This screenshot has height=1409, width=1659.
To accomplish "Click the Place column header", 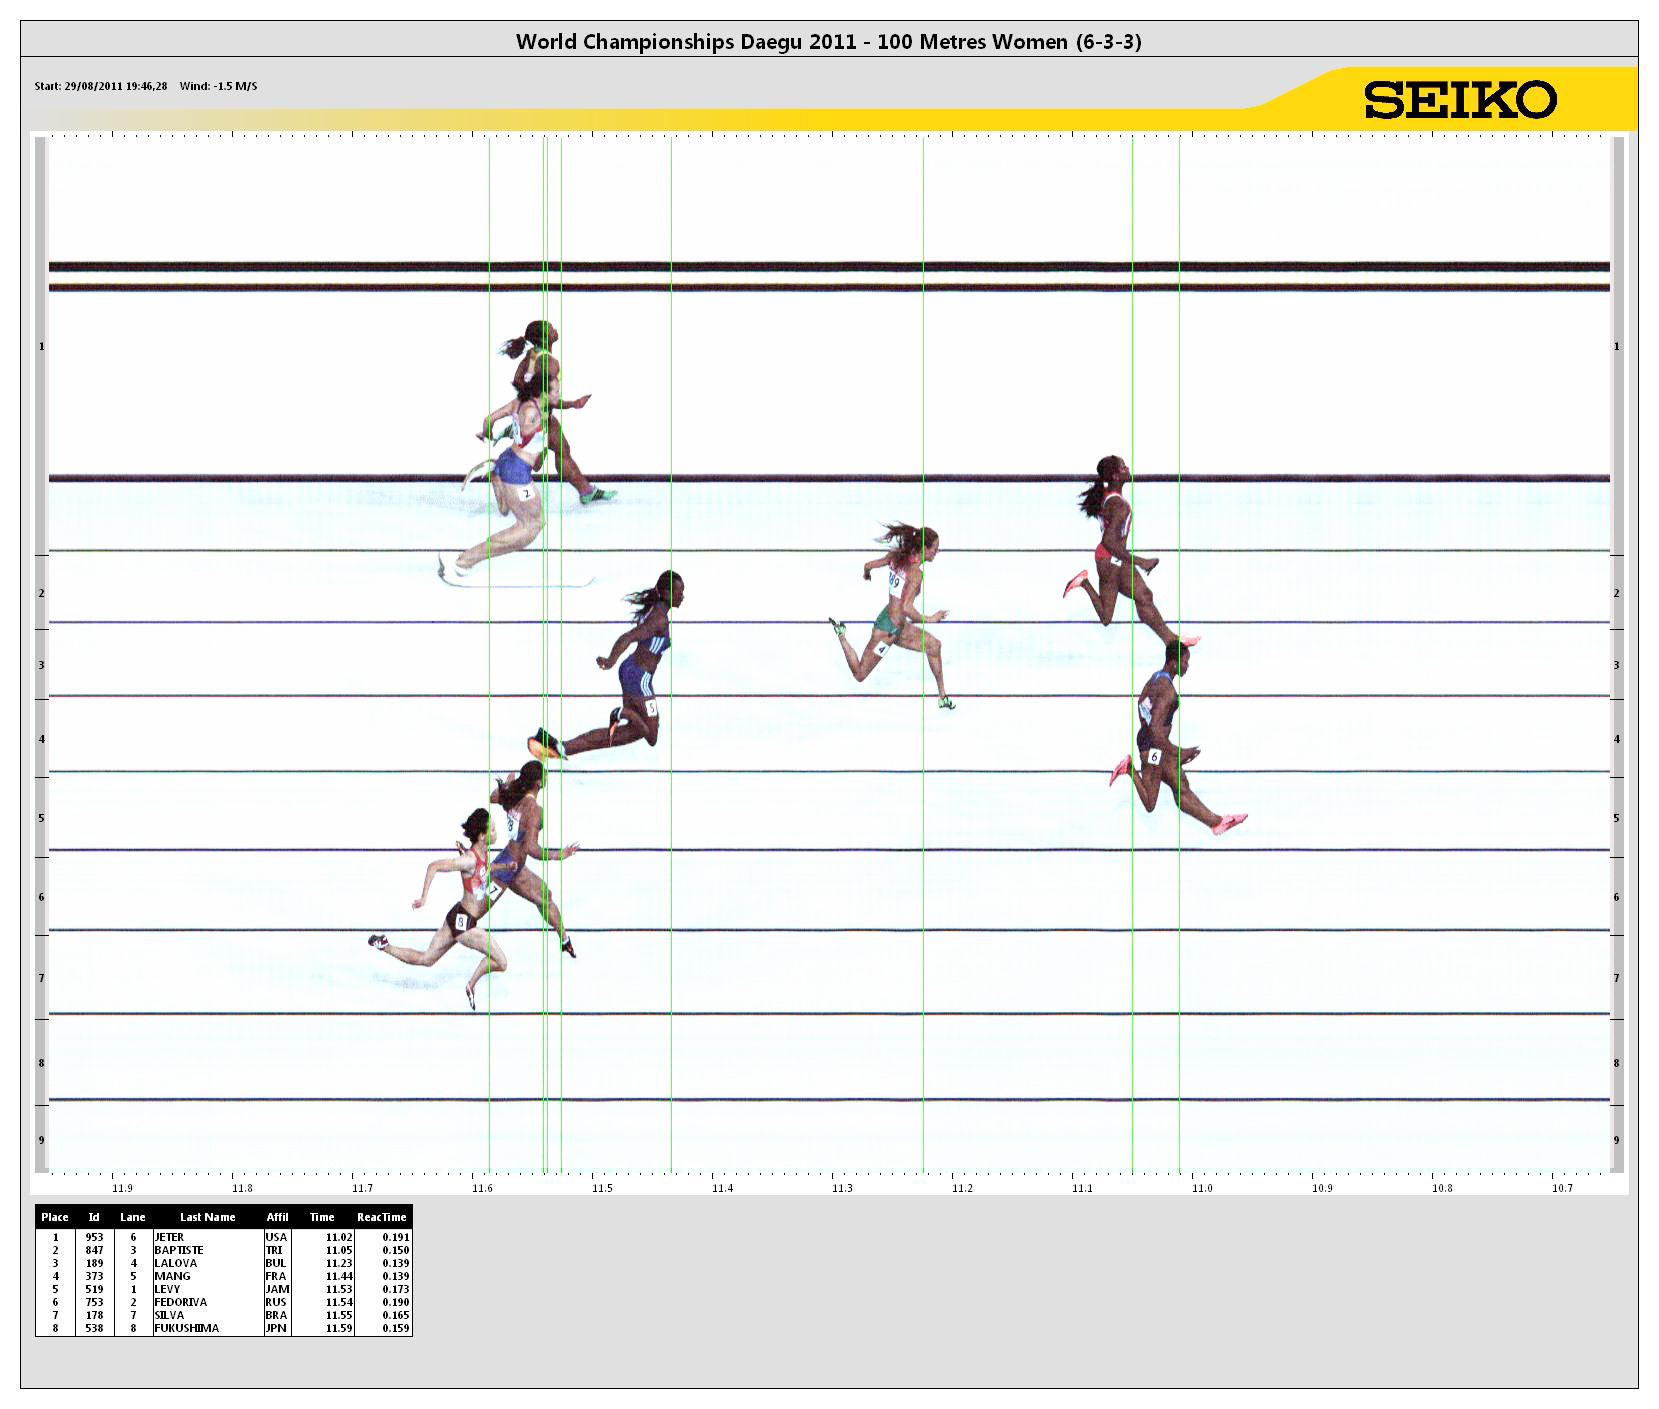I will (x=55, y=1217).
